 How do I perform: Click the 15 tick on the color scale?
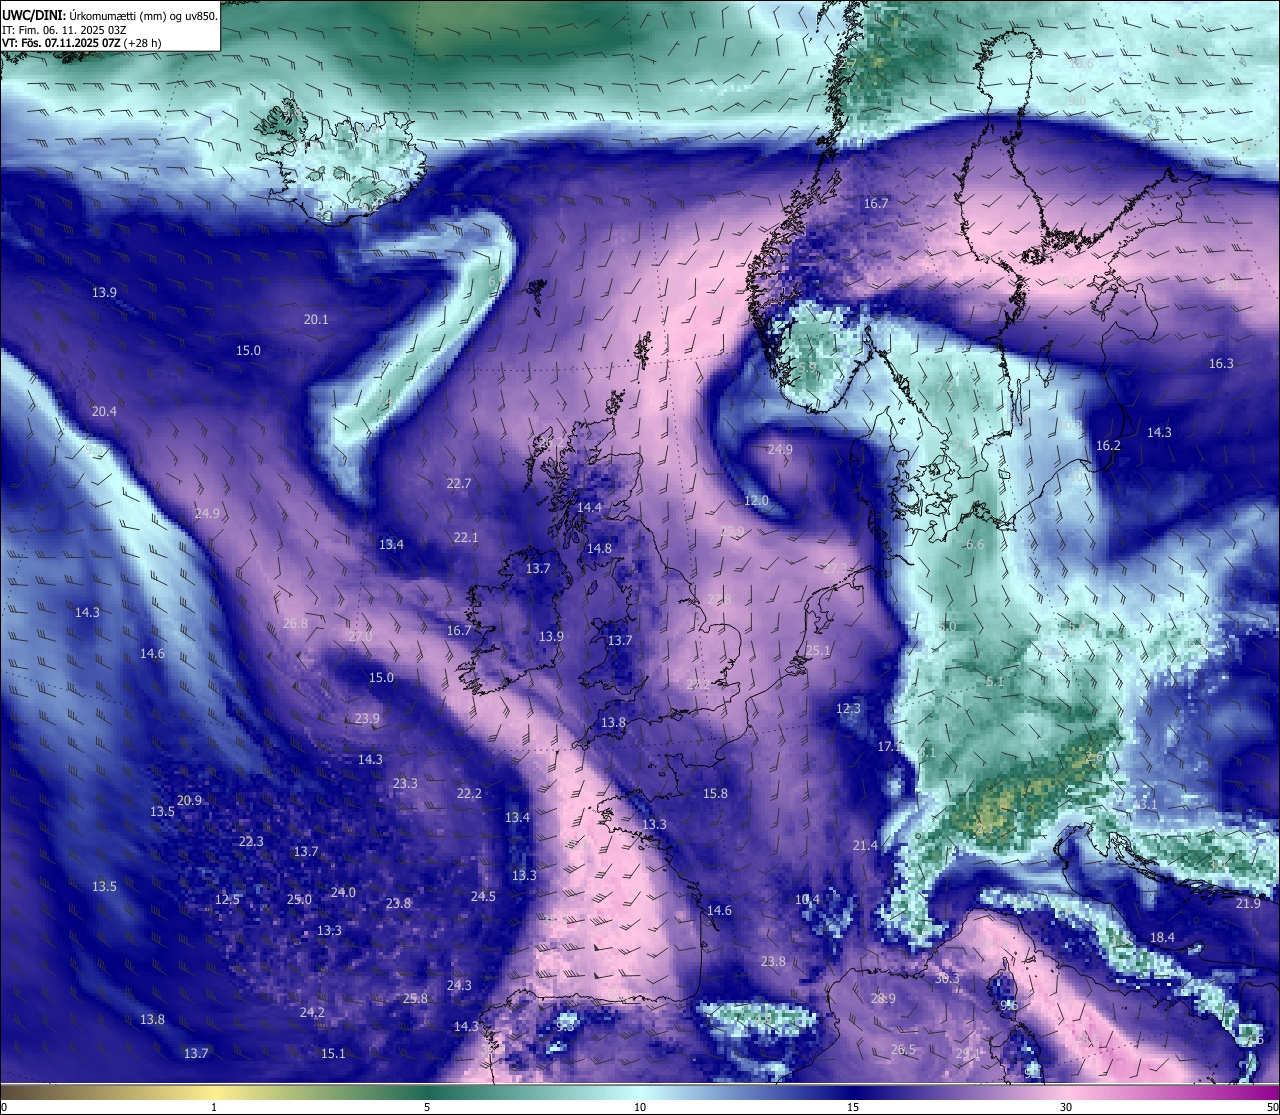point(853,1107)
